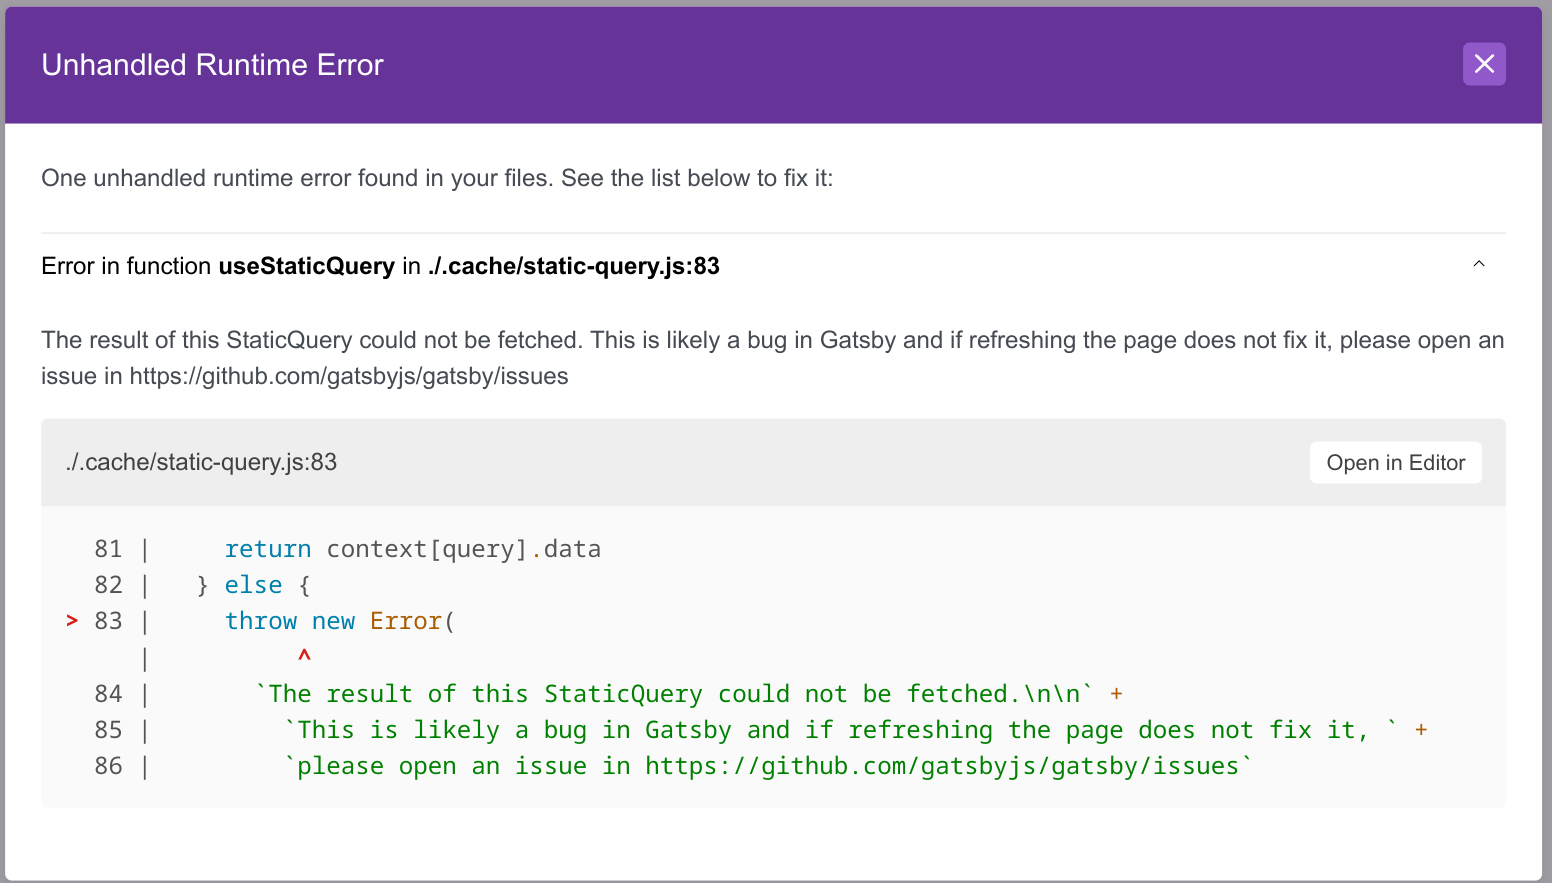The height and width of the screenshot is (883, 1552).
Task: Select the Error keyword on line 83
Action: [x=405, y=620]
